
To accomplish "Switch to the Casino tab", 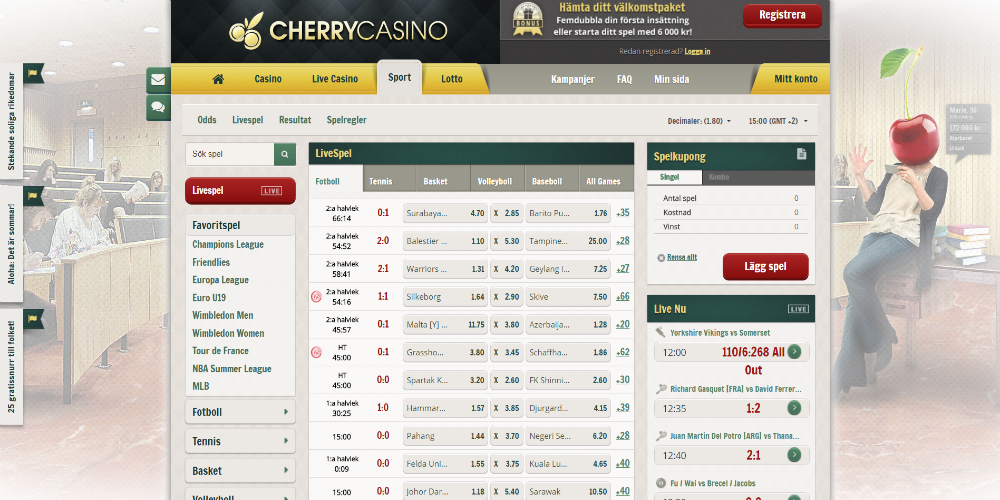I will (x=268, y=79).
